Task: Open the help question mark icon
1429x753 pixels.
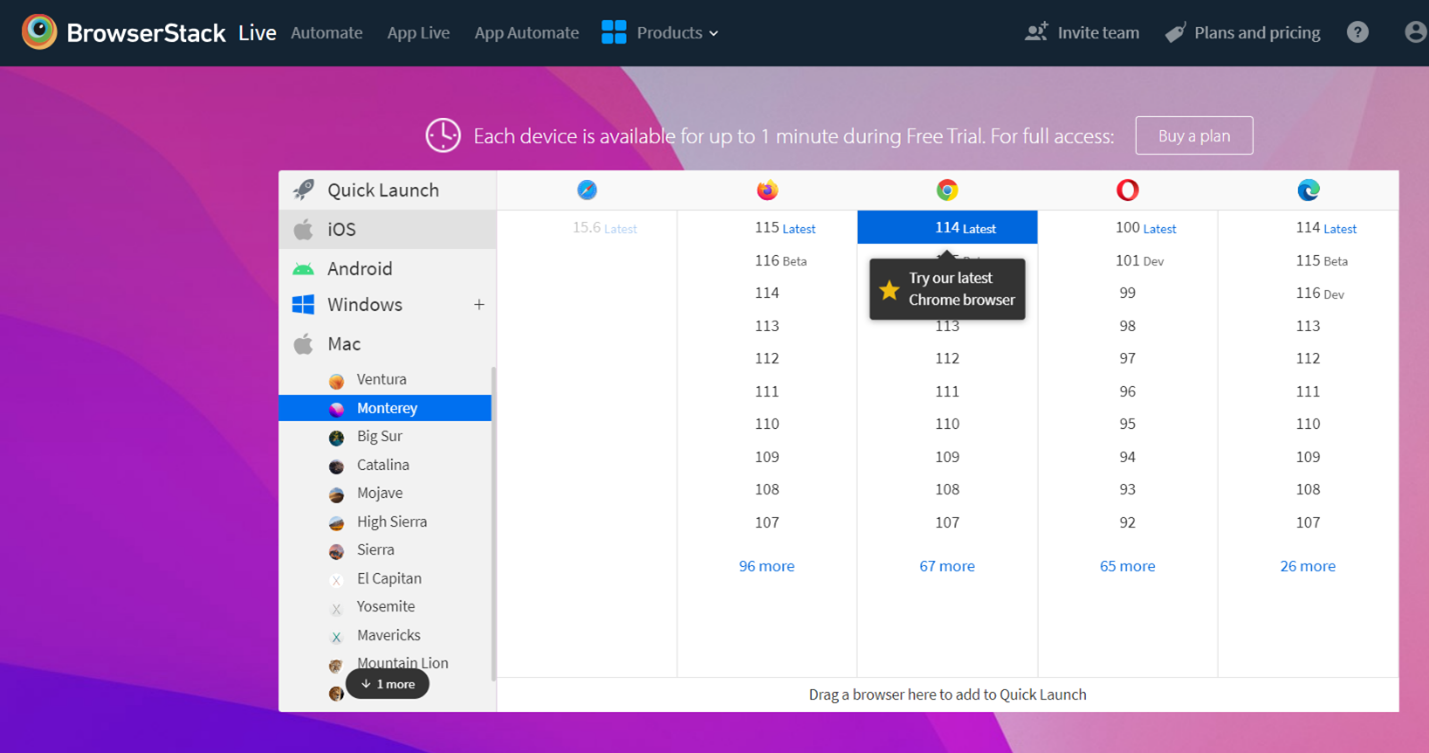Action: pos(1357,32)
